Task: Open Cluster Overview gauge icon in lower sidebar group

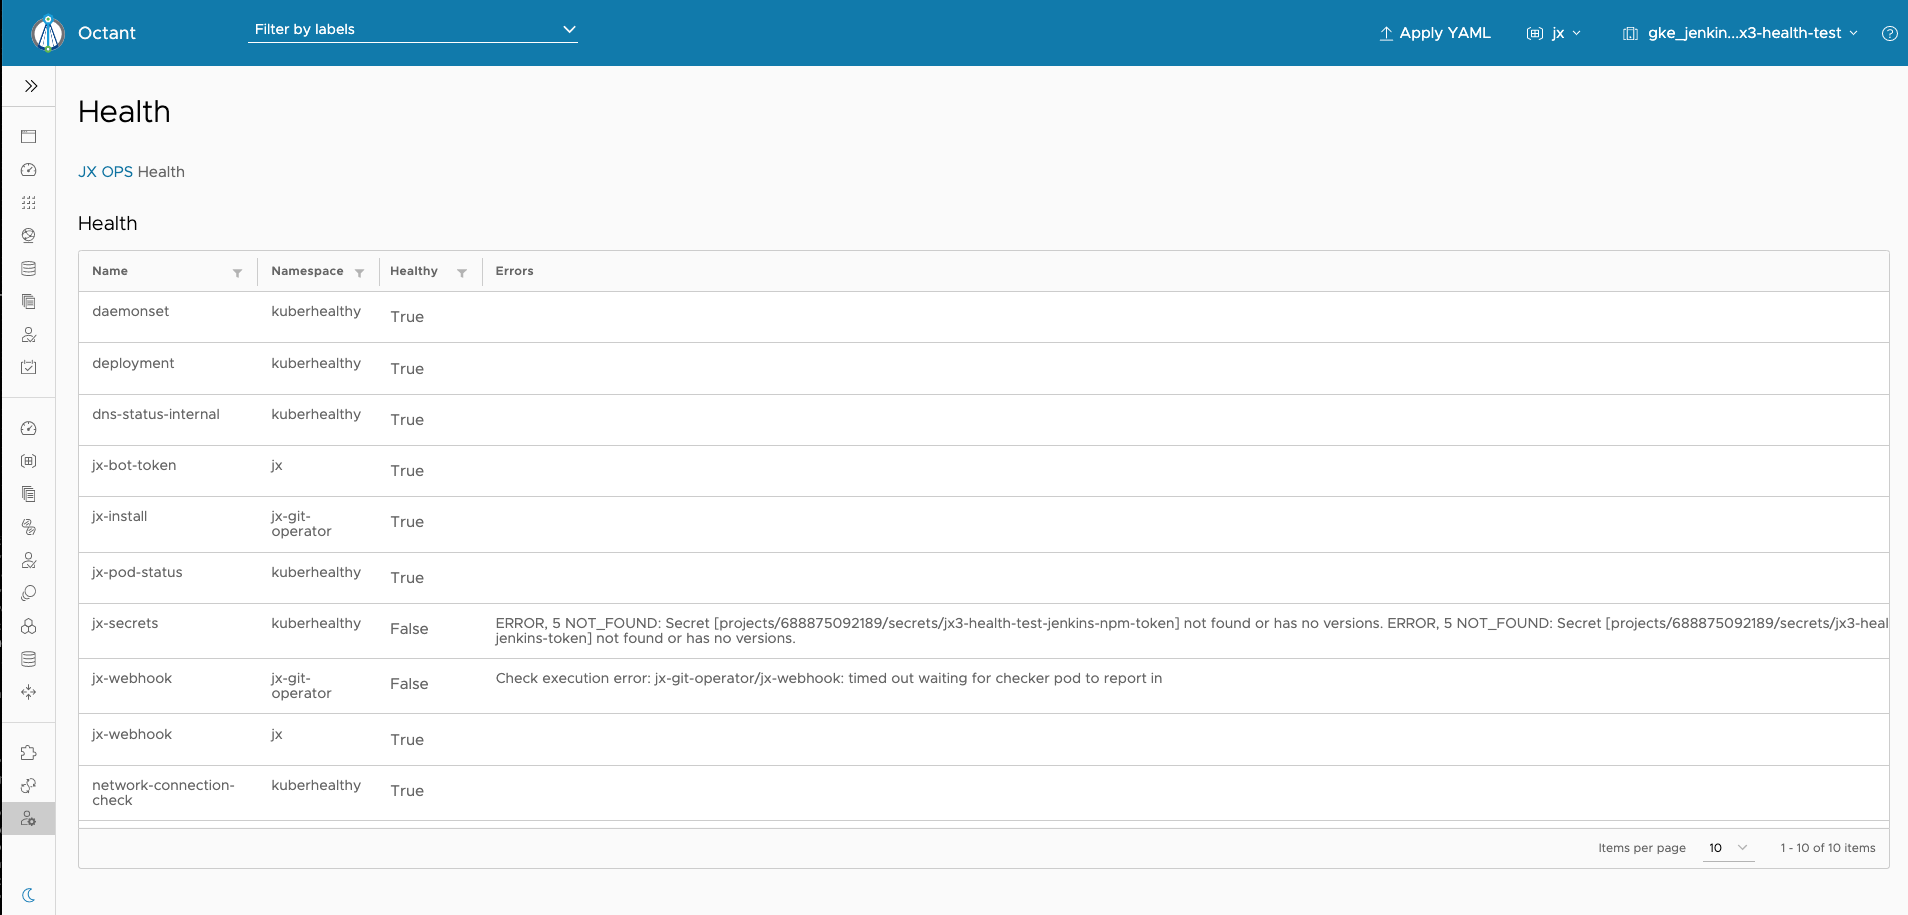Action: pos(28,428)
